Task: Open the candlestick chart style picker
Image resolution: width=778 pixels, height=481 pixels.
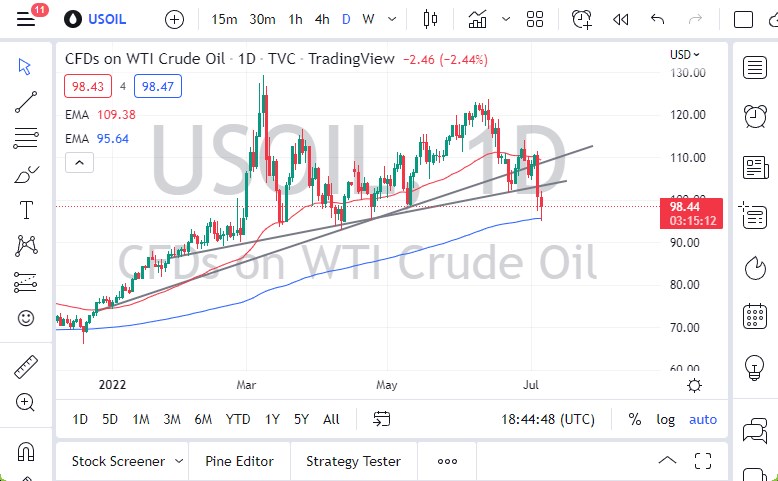Action: 431,19
